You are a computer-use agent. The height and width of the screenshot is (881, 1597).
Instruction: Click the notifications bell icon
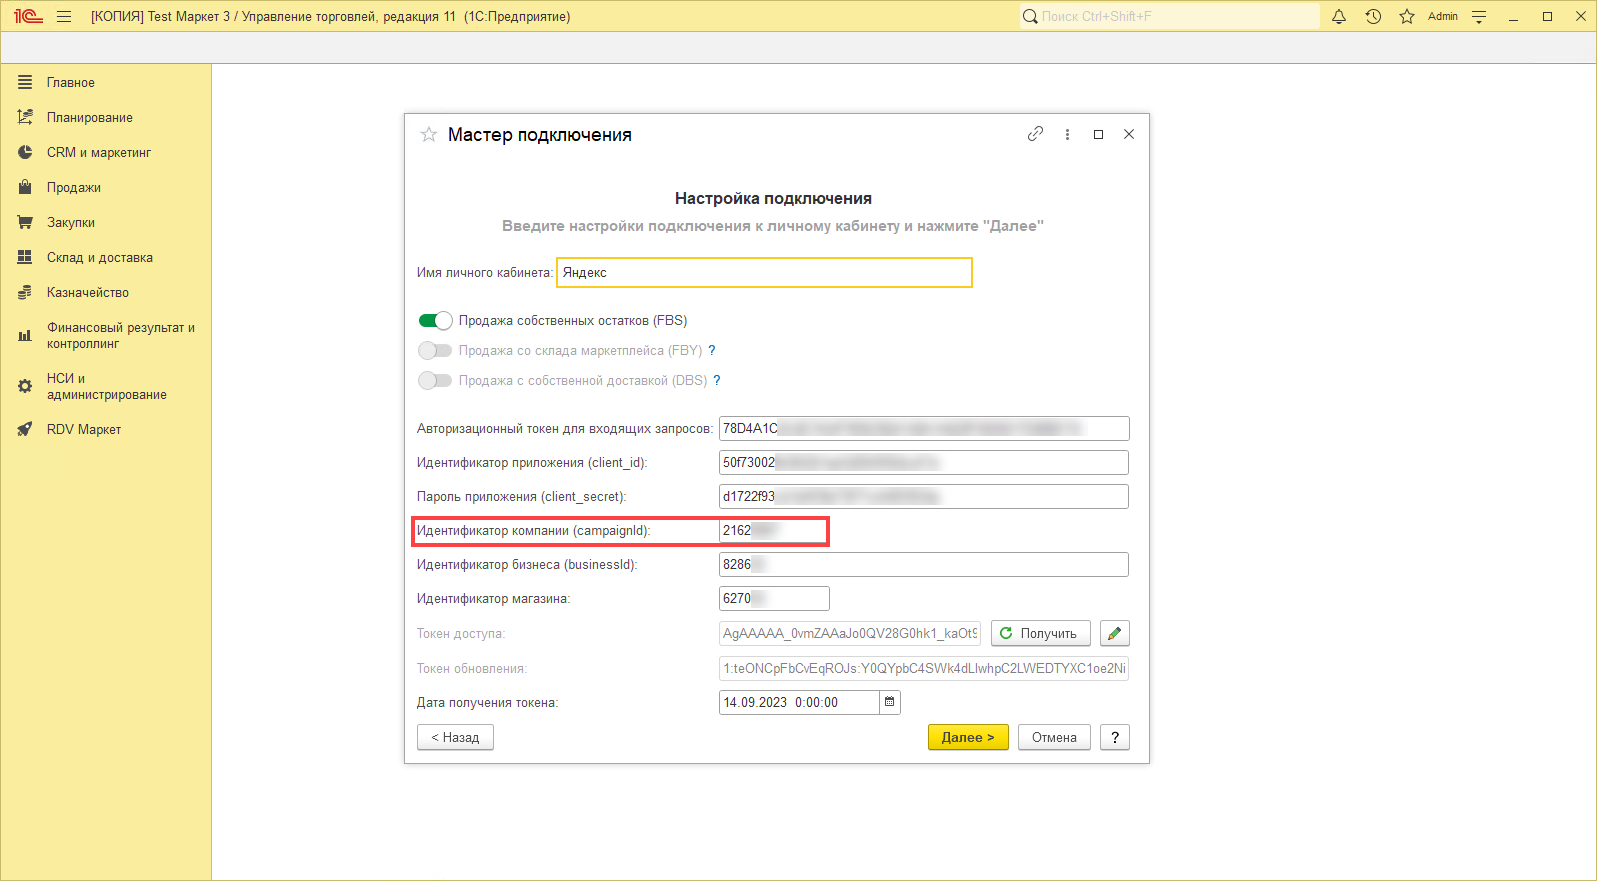pos(1339,17)
